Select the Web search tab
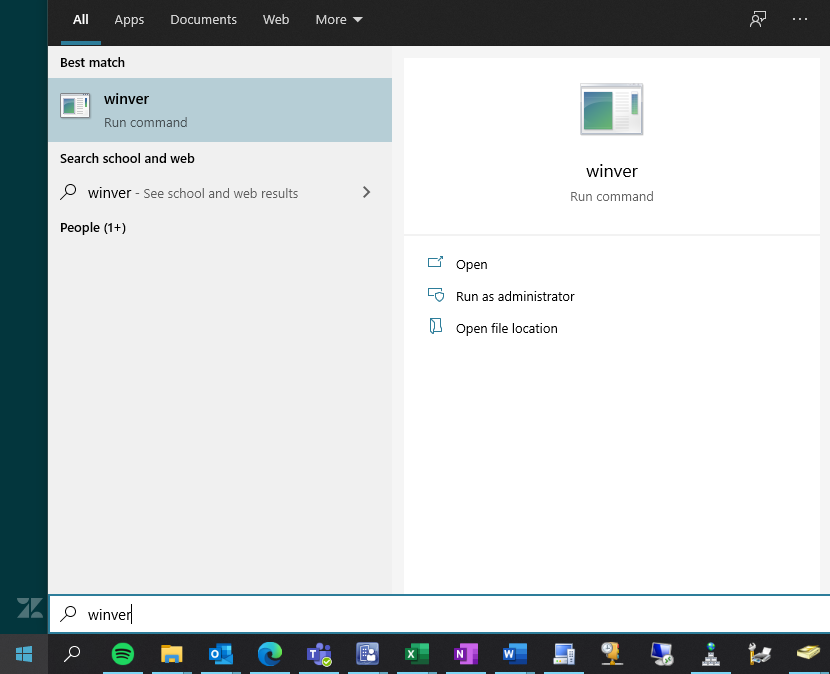Image resolution: width=830 pixels, height=674 pixels. (276, 20)
